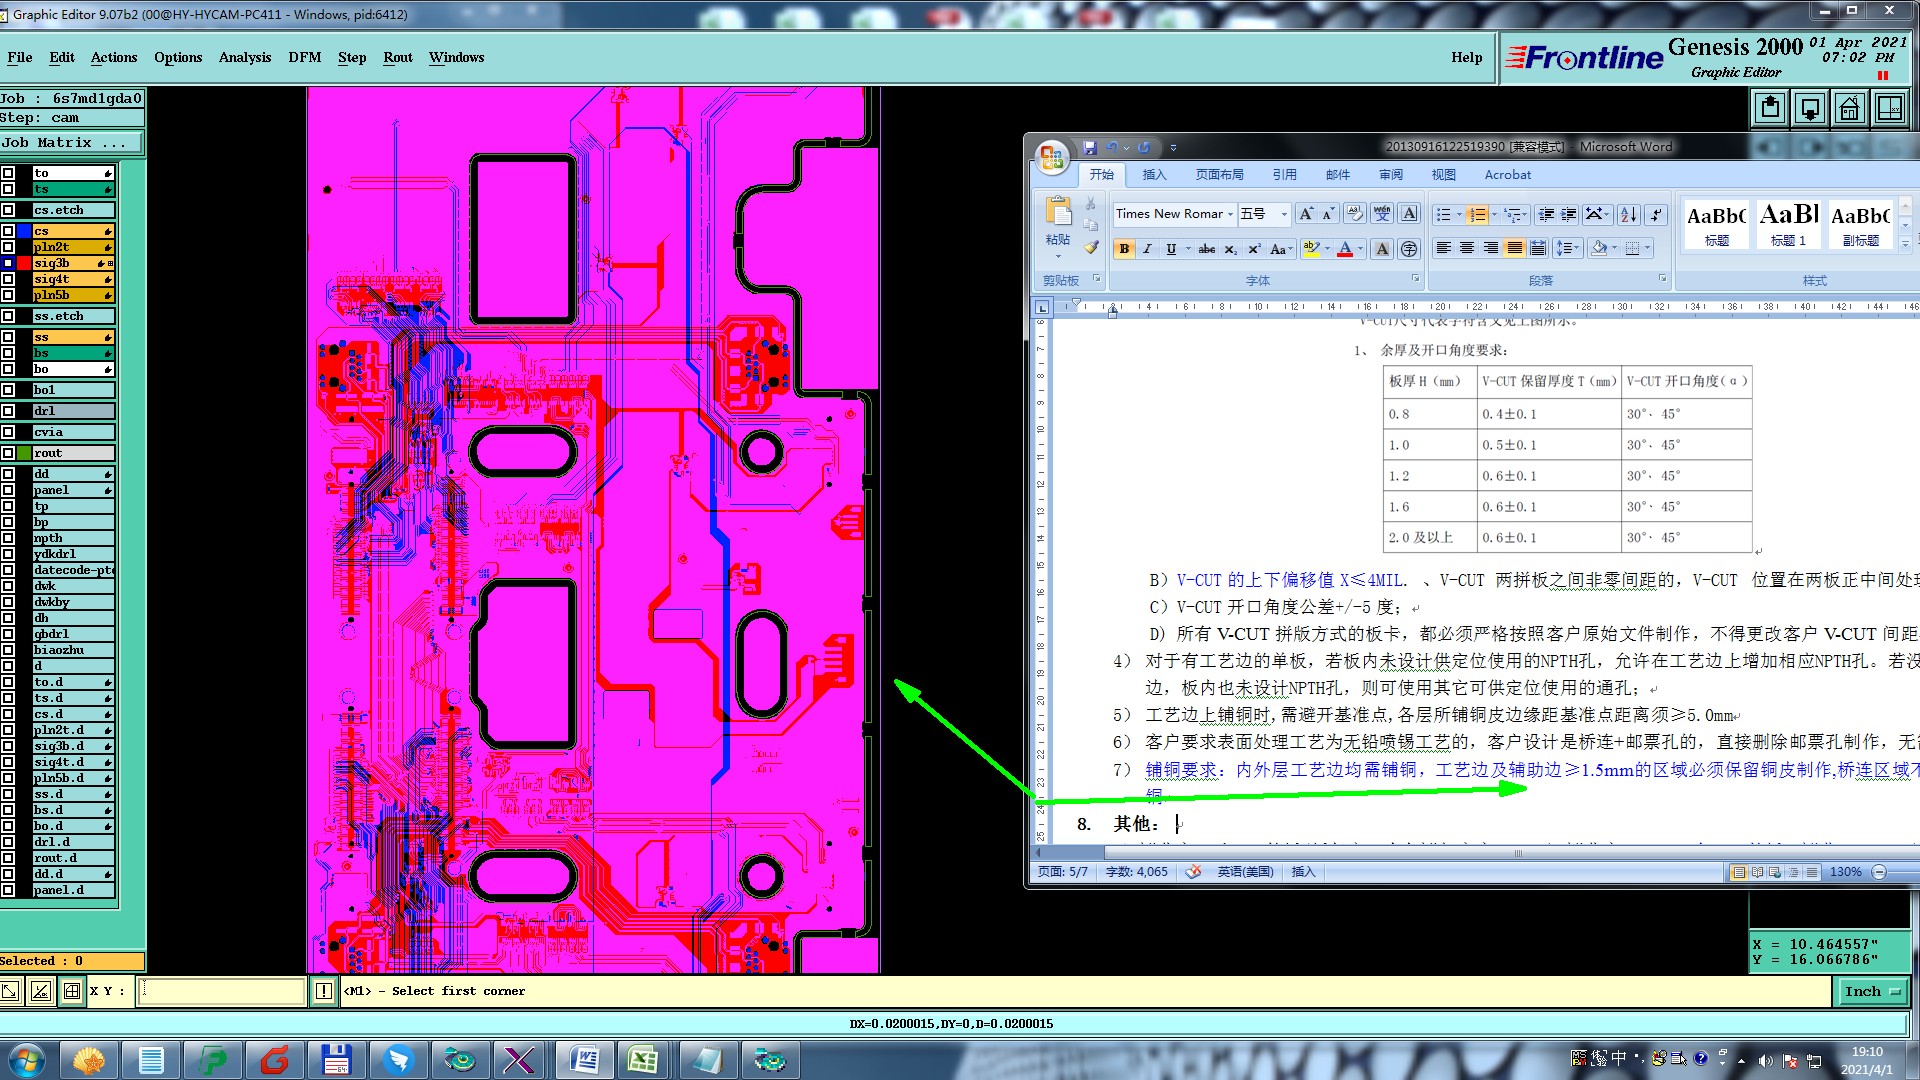The image size is (1920, 1080).
Task: Switch to the 页面布局 ribbon tab
Action: tap(1219, 174)
